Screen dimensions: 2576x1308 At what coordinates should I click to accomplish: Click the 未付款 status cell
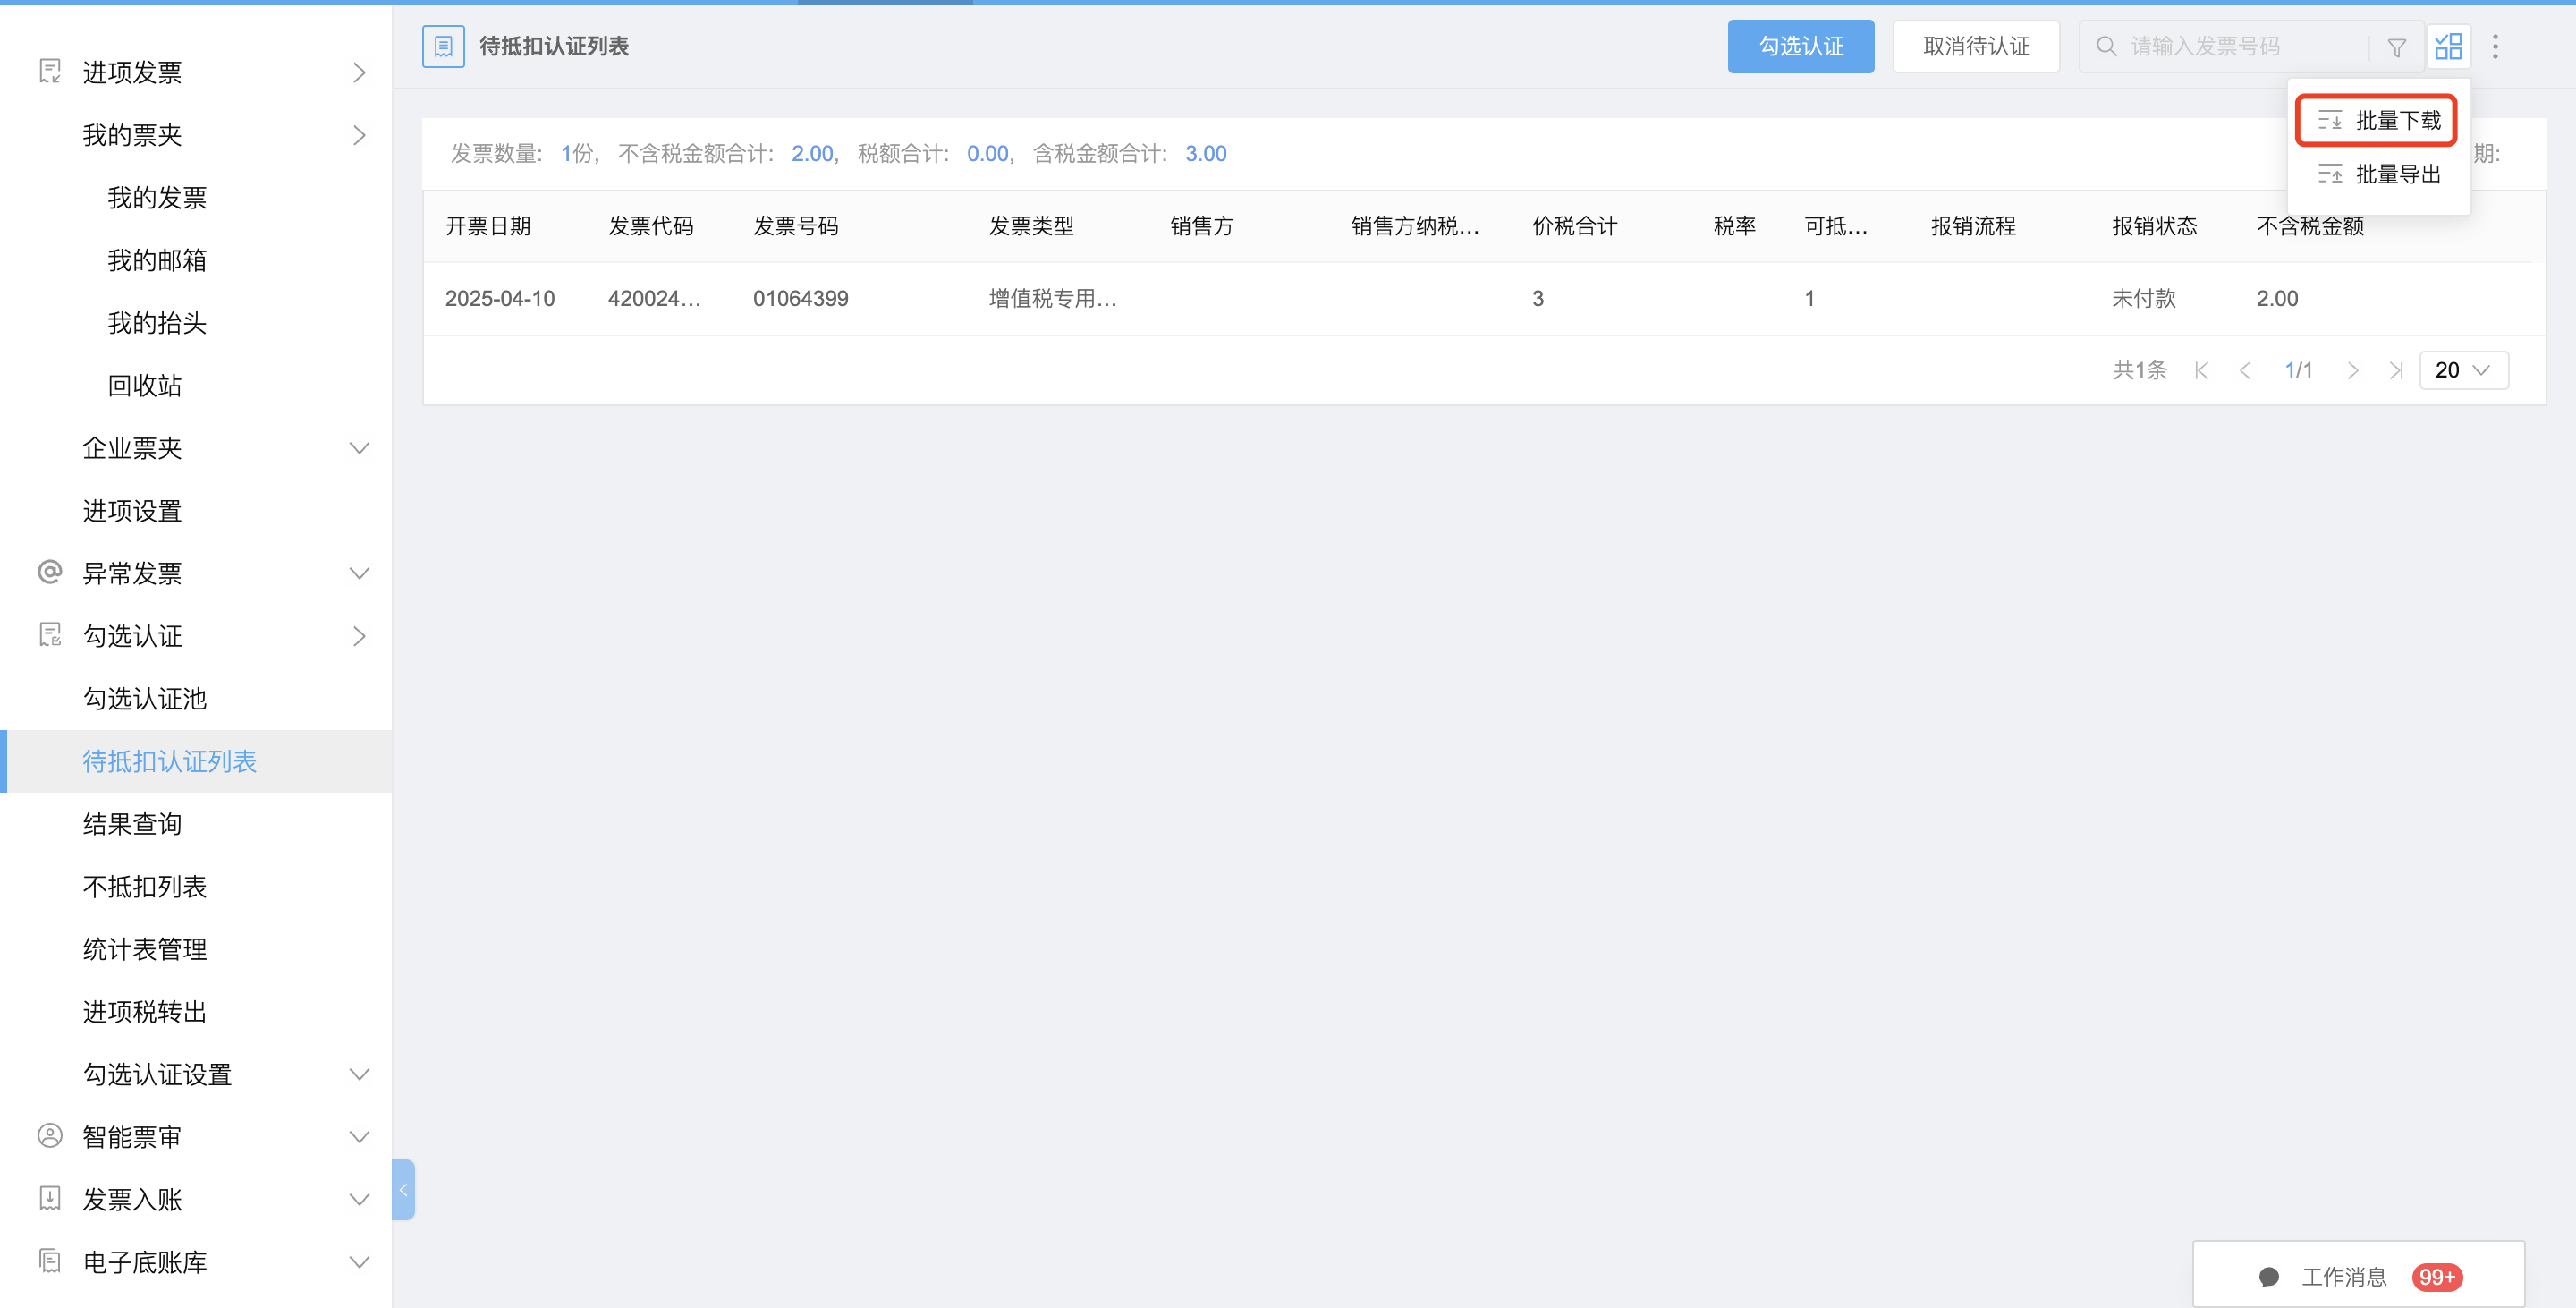(x=2144, y=298)
